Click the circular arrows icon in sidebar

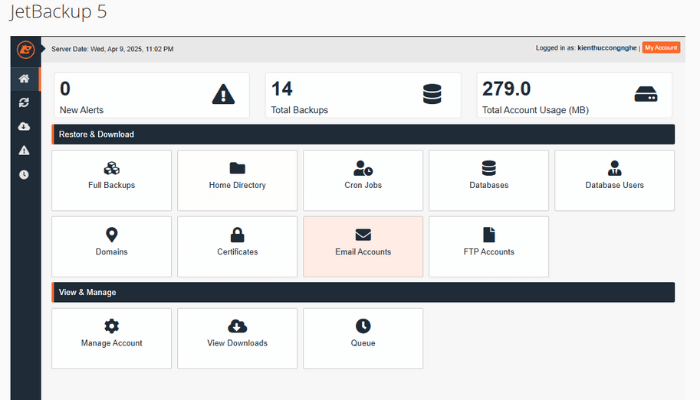coord(24,102)
